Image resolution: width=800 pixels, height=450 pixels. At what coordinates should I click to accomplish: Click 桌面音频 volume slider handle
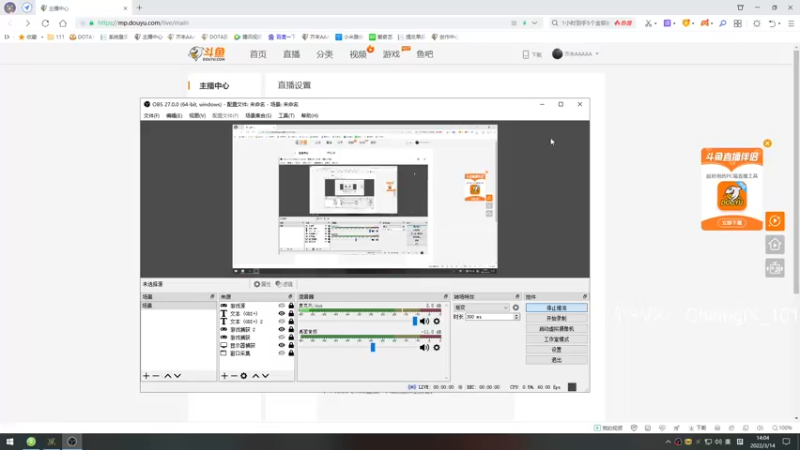(x=373, y=347)
